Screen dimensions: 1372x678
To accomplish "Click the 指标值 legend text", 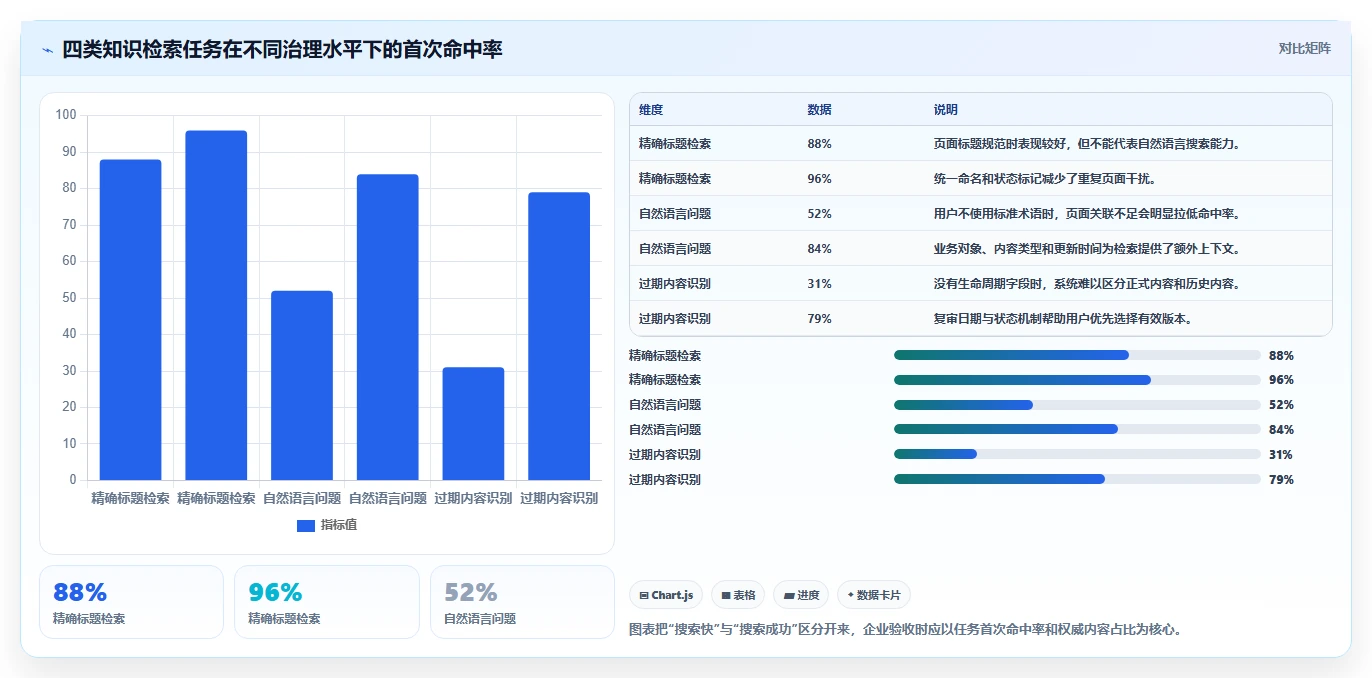I will pyautogui.click(x=339, y=526).
